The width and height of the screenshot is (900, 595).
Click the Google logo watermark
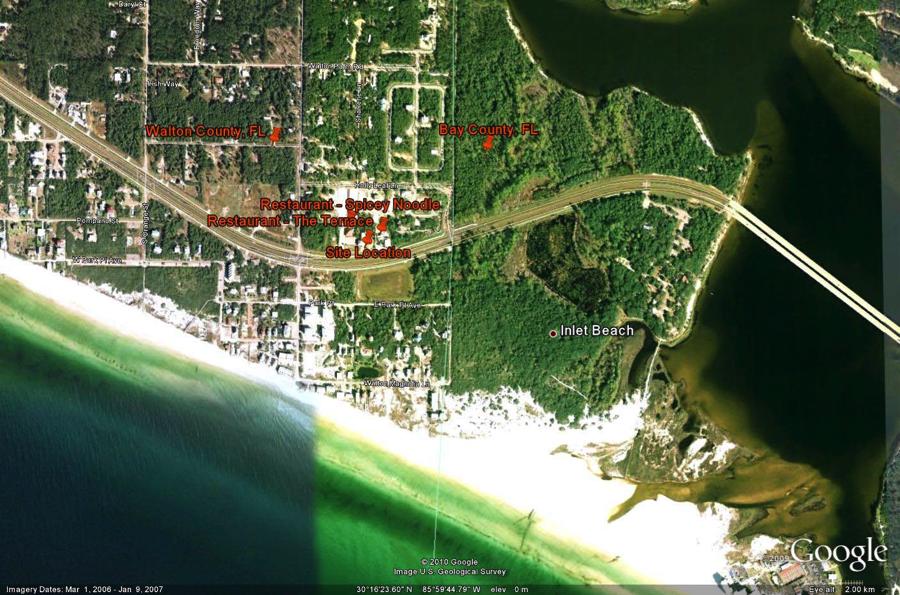coord(837,555)
